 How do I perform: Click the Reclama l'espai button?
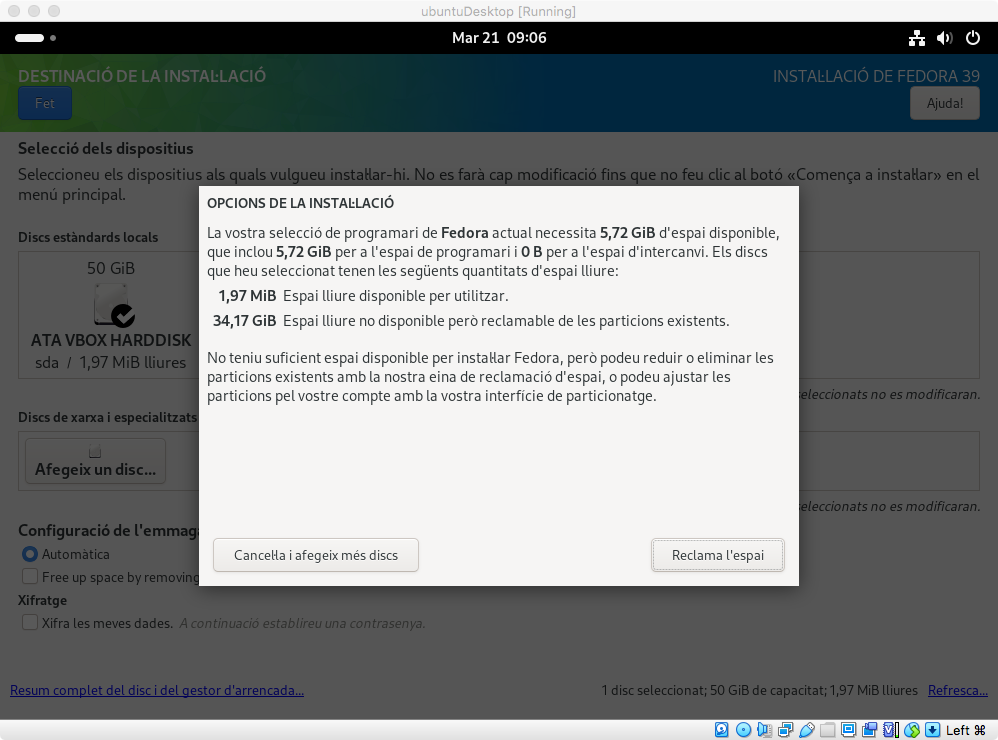[717, 555]
